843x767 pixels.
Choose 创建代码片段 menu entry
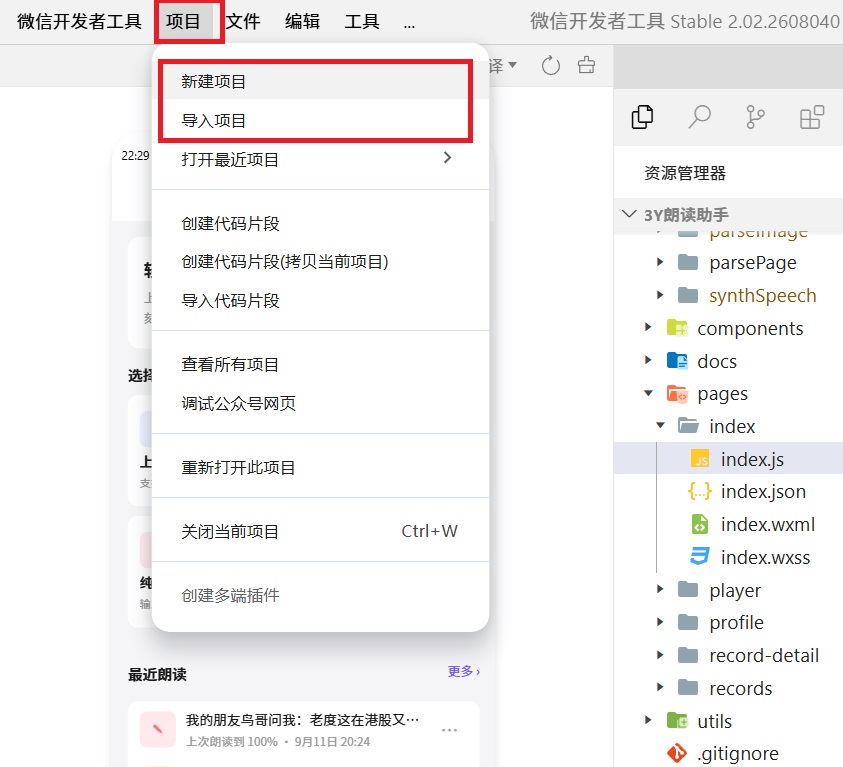pyautogui.click(x=320, y=224)
